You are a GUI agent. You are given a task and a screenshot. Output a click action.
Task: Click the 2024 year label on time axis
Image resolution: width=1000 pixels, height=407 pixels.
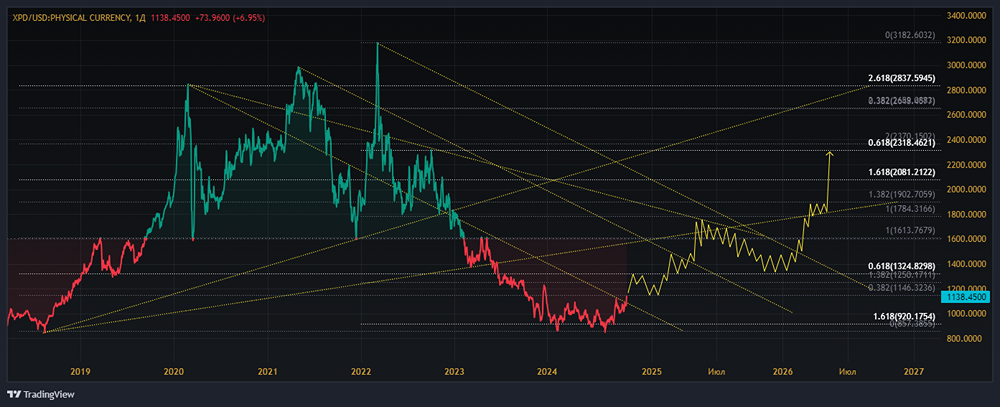(x=547, y=371)
